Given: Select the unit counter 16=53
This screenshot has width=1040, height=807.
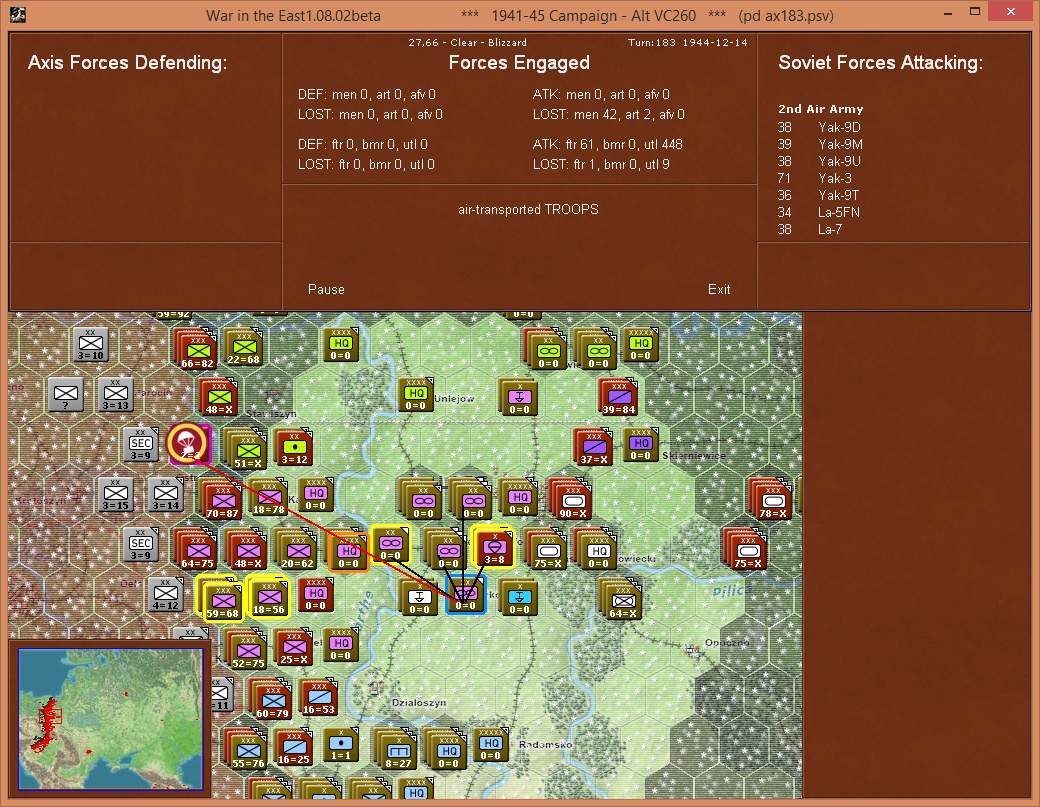Looking at the screenshot, I should [318, 697].
